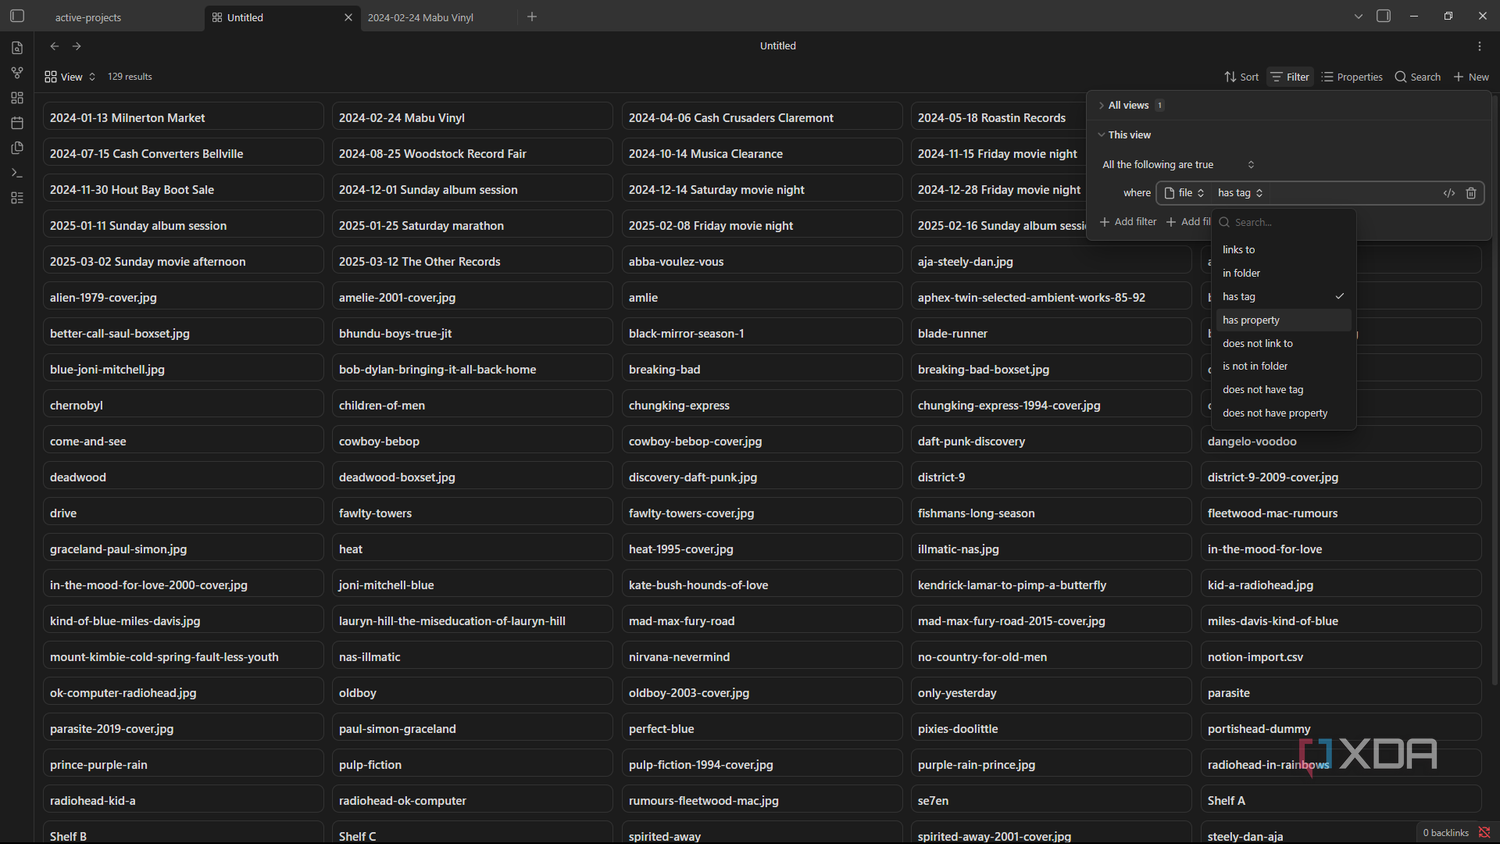
Task: Open parasite card
Action: click(1341, 693)
